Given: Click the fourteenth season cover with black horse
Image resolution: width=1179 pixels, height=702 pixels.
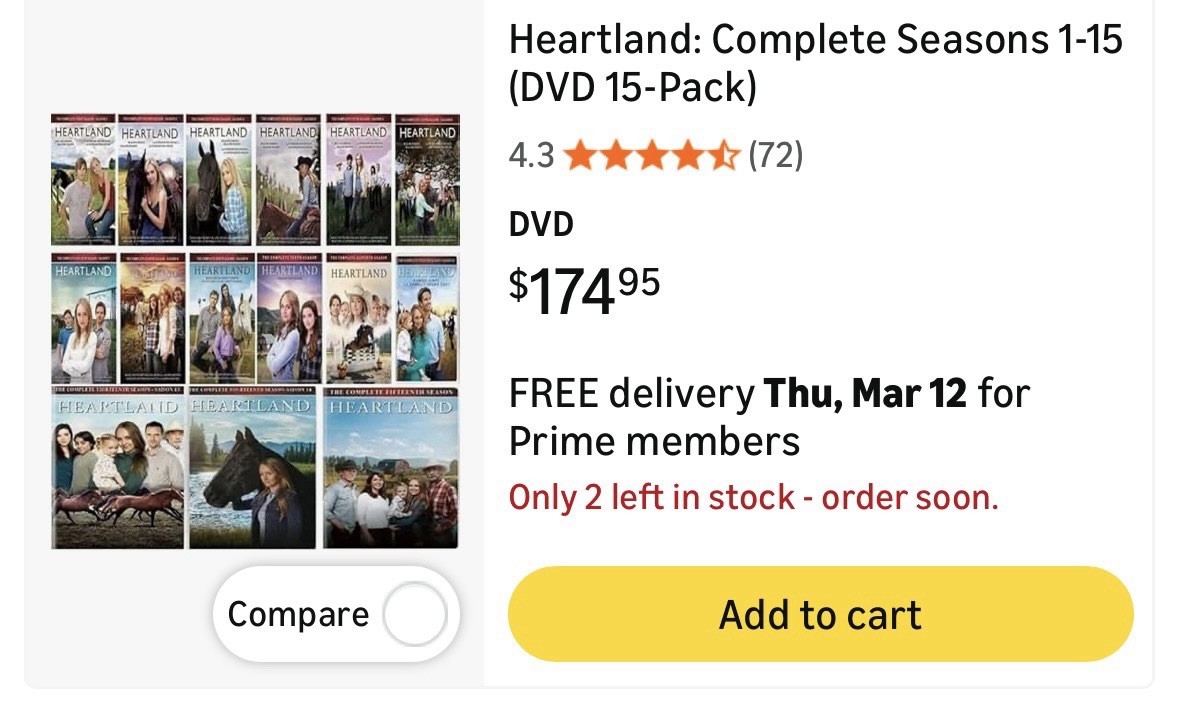Looking at the screenshot, I should click(x=254, y=468).
